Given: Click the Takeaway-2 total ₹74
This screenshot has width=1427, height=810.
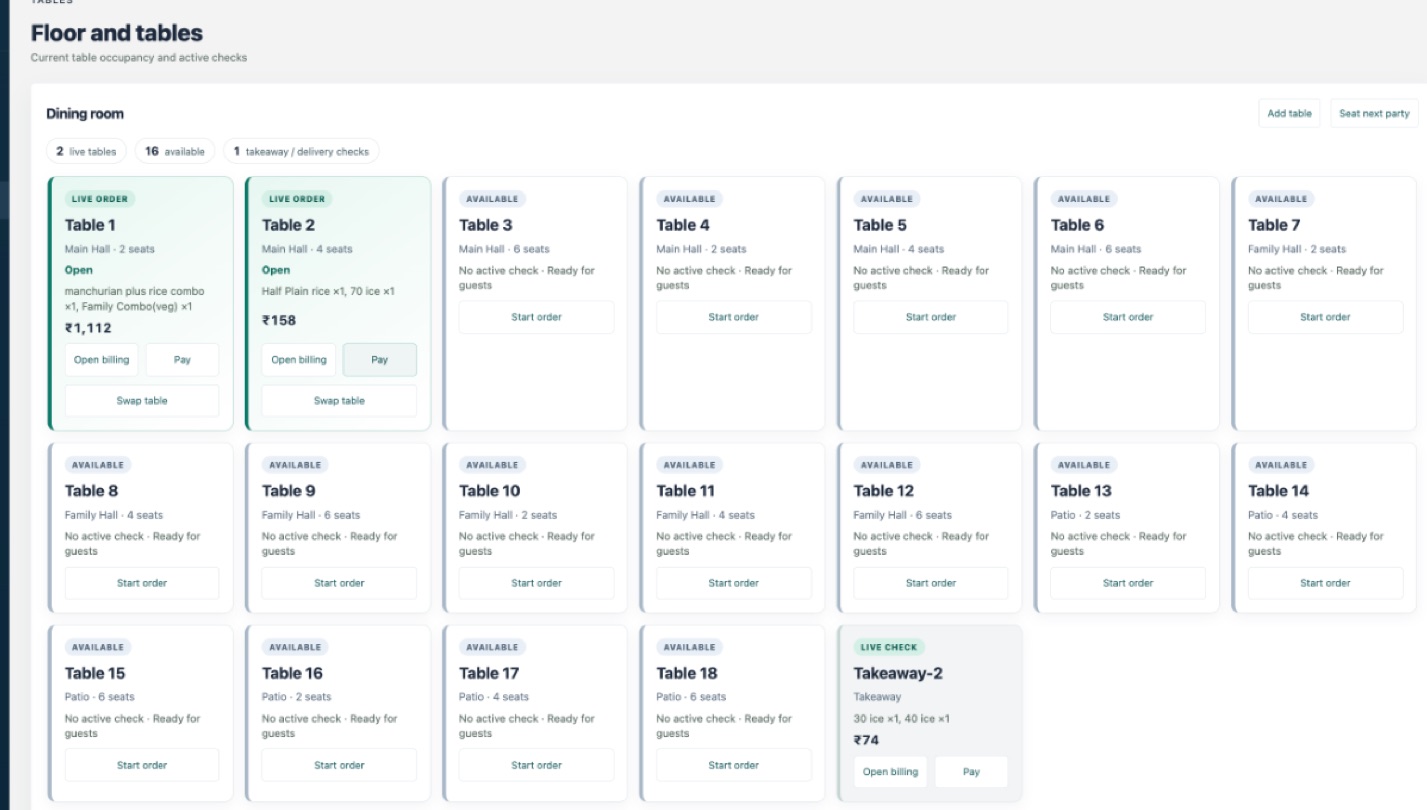Looking at the screenshot, I should pos(866,741).
